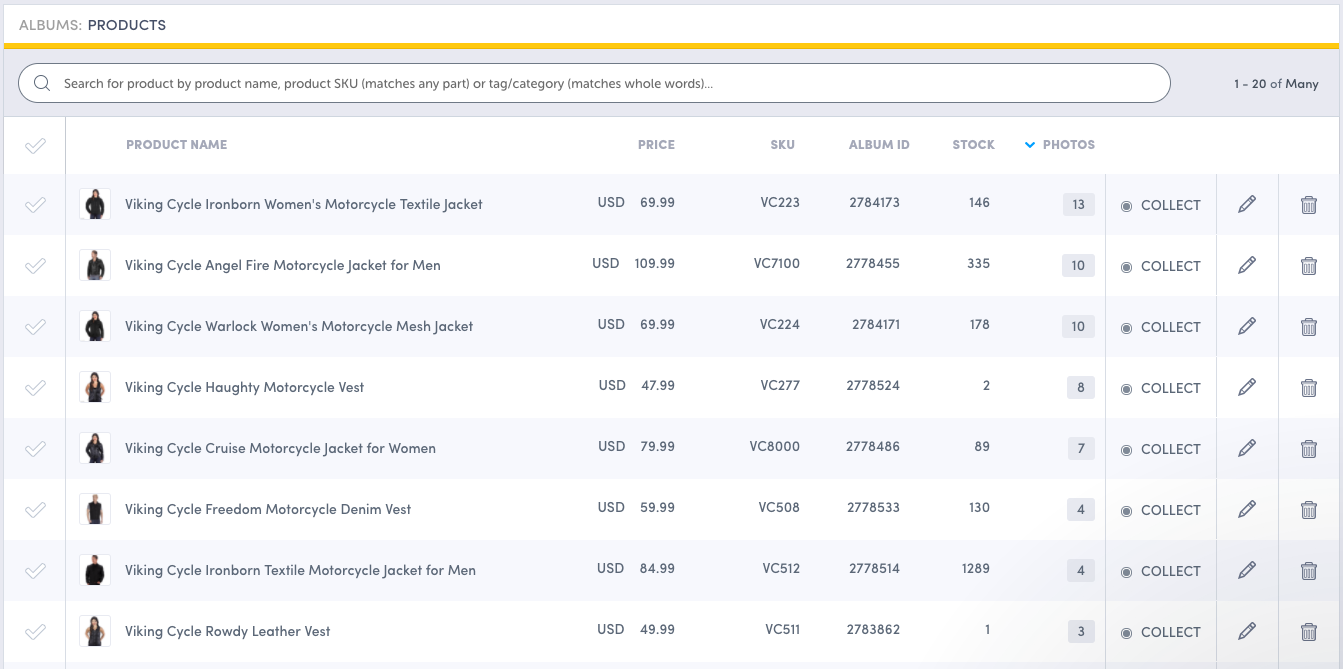This screenshot has height=669, width=1343.
Task: Edit the Viking Cycle Rowdy Leather Vest product
Action: [1246, 631]
